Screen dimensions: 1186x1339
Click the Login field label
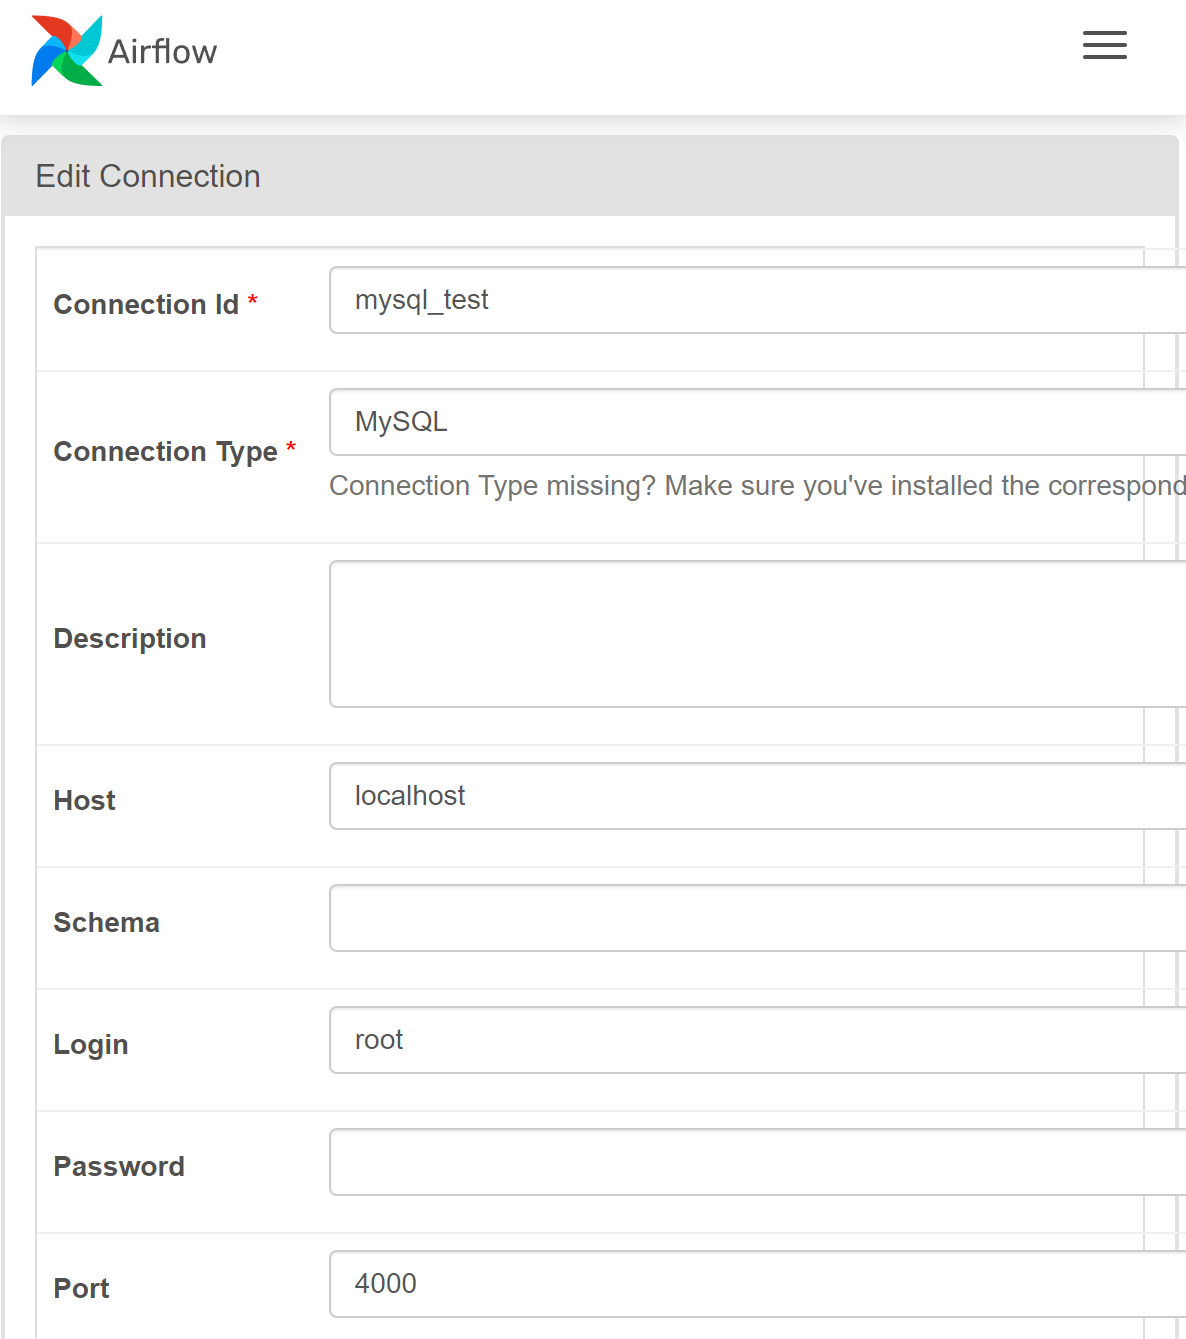tap(91, 1044)
